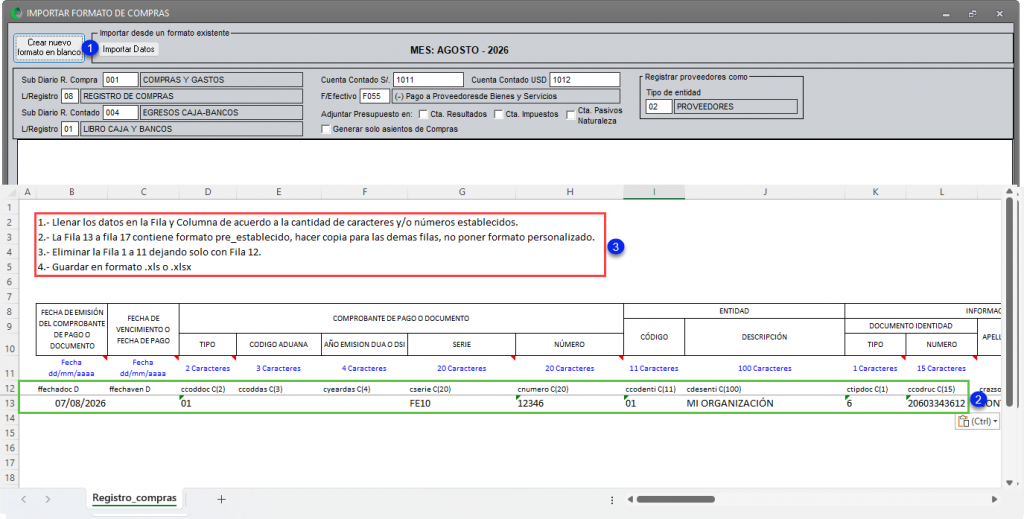The image size is (1024, 519).
Task: Click vertical scrollbar down arrow in spreadsheet
Action: click(x=1009, y=483)
